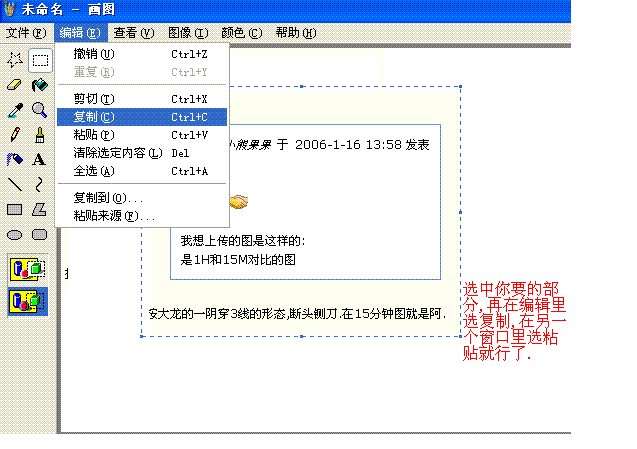Activate the Text tool
This screenshot has width=637, height=449.
pyautogui.click(x=40, y=160)
